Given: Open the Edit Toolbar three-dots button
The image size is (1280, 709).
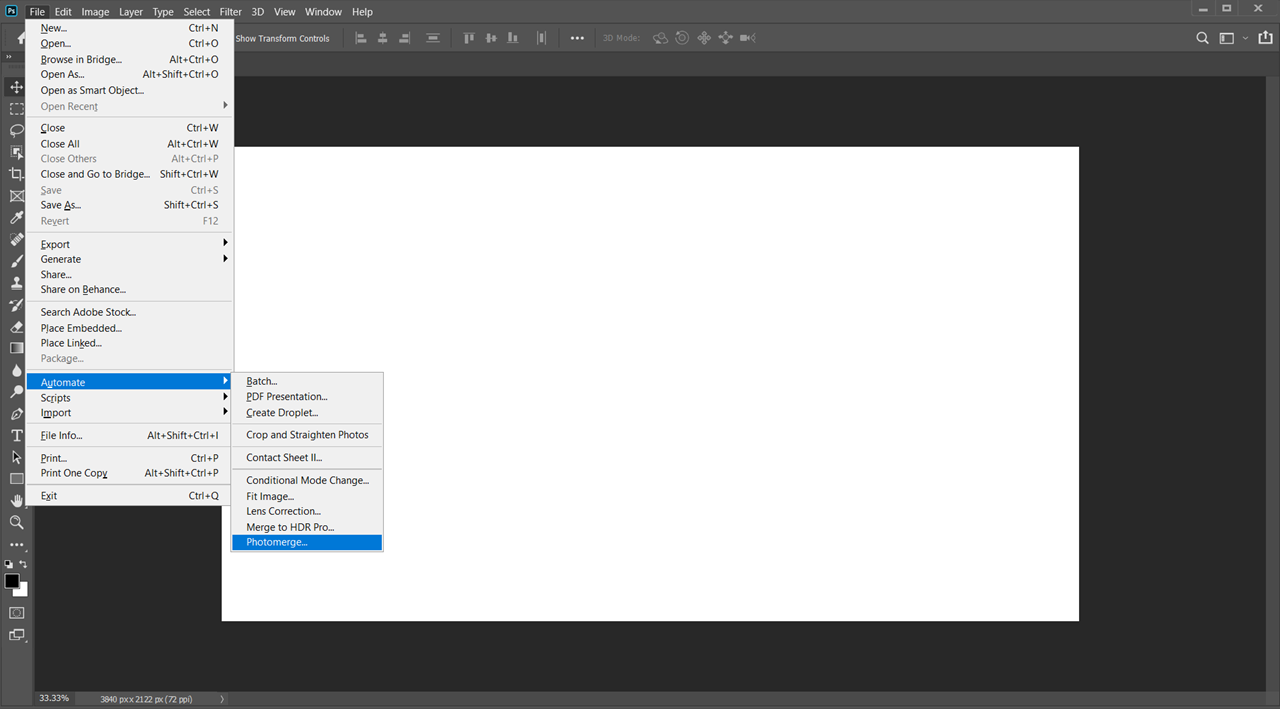Looking at the screenshot, I should (16, 545).
